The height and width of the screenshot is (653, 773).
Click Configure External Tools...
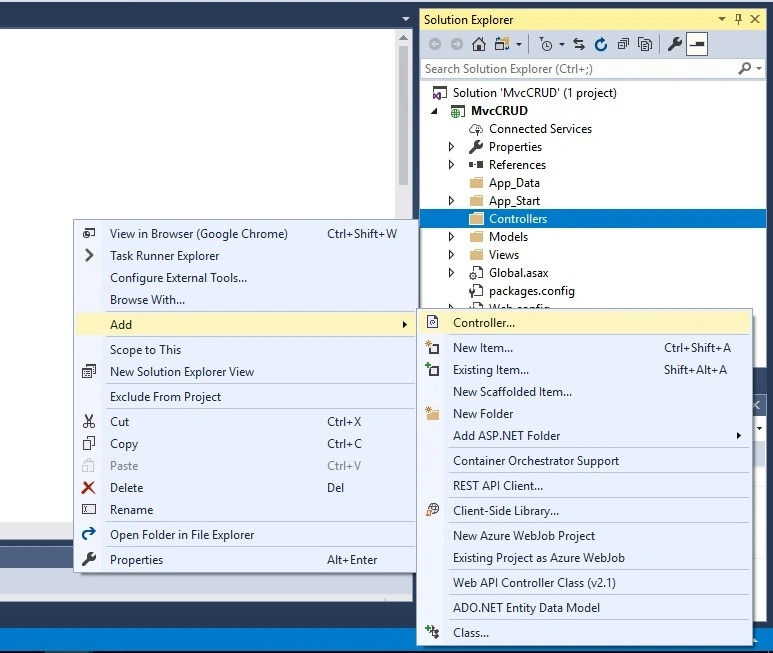(245, 278)
